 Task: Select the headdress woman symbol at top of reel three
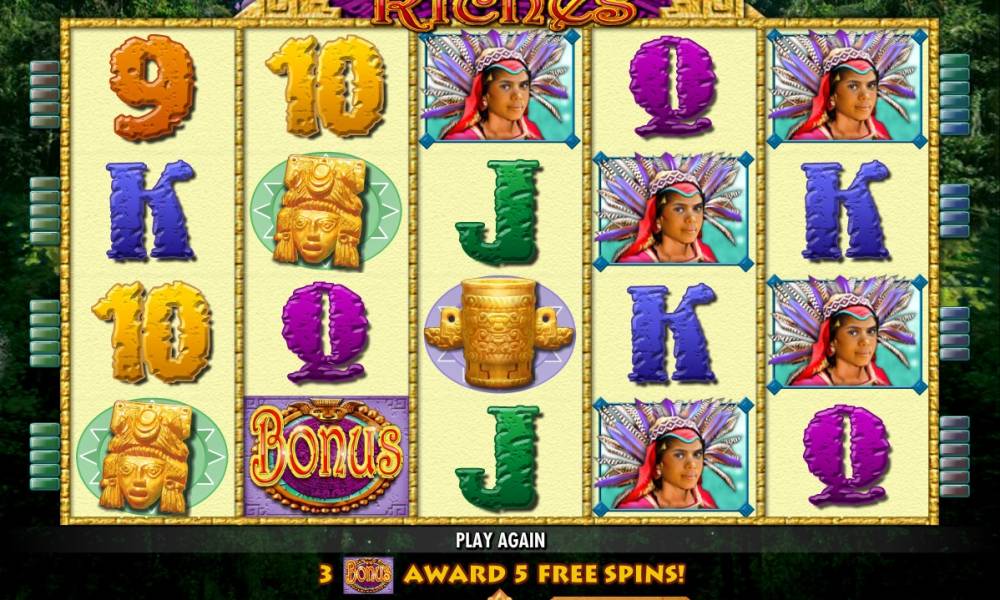click(499, 87)
